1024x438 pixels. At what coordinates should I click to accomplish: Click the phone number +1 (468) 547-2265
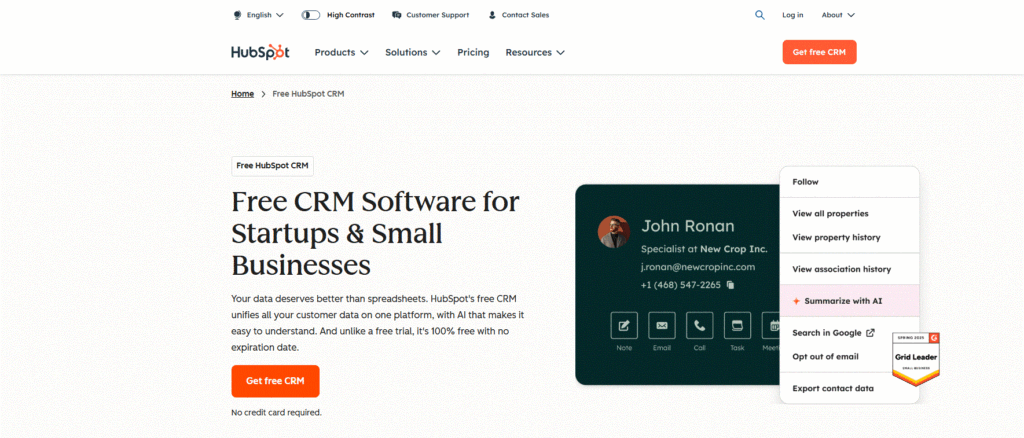coord(681,285)
